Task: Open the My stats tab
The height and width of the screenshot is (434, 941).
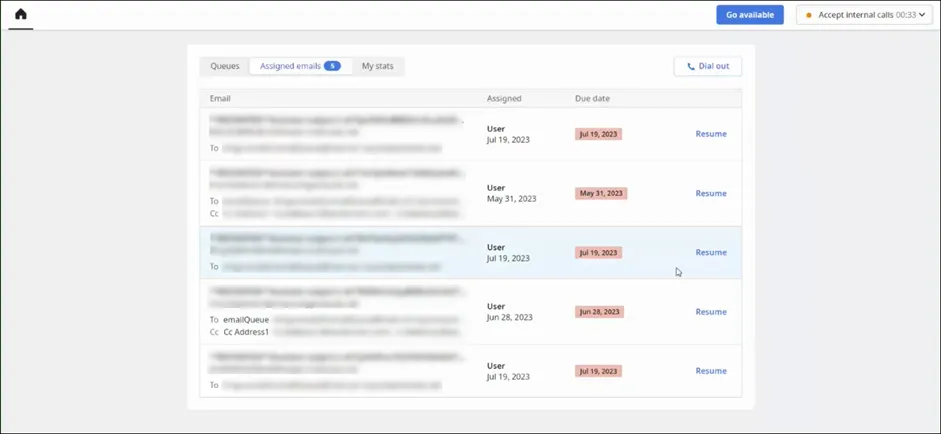Action: 377,66
